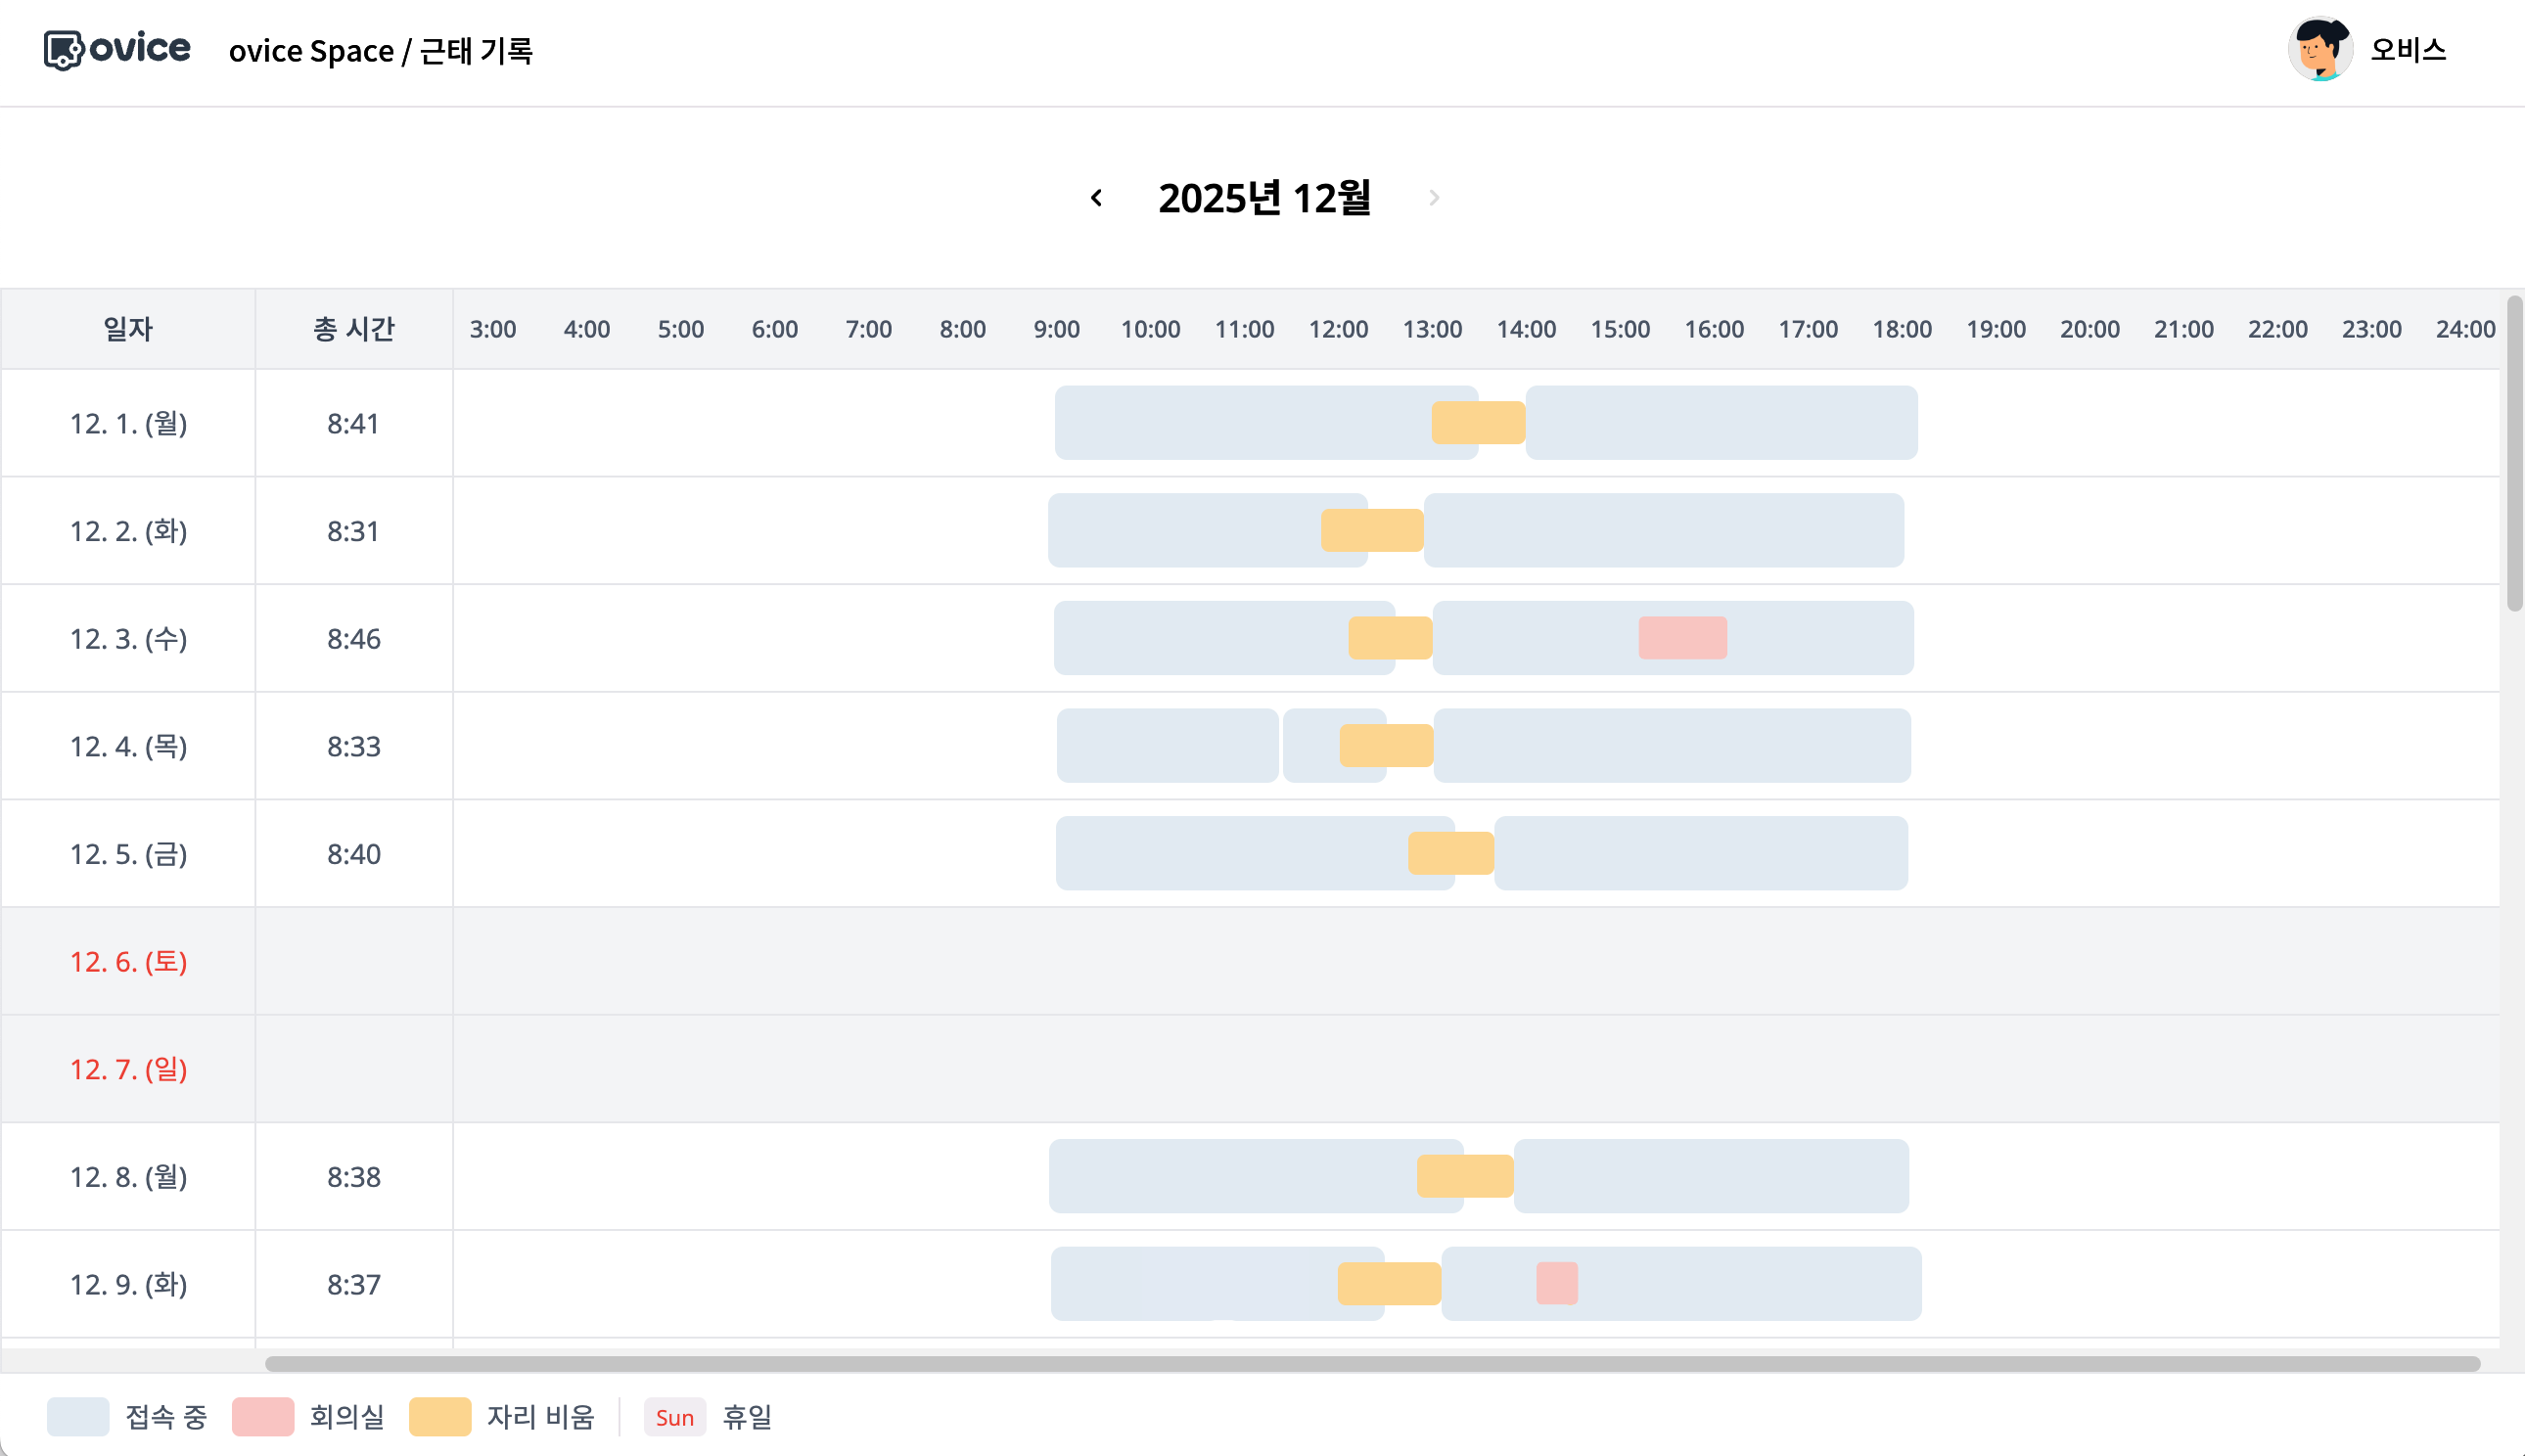
Task: Click the horizontal scrollbar at the bottom
Action: (x=1372, y=1364)
